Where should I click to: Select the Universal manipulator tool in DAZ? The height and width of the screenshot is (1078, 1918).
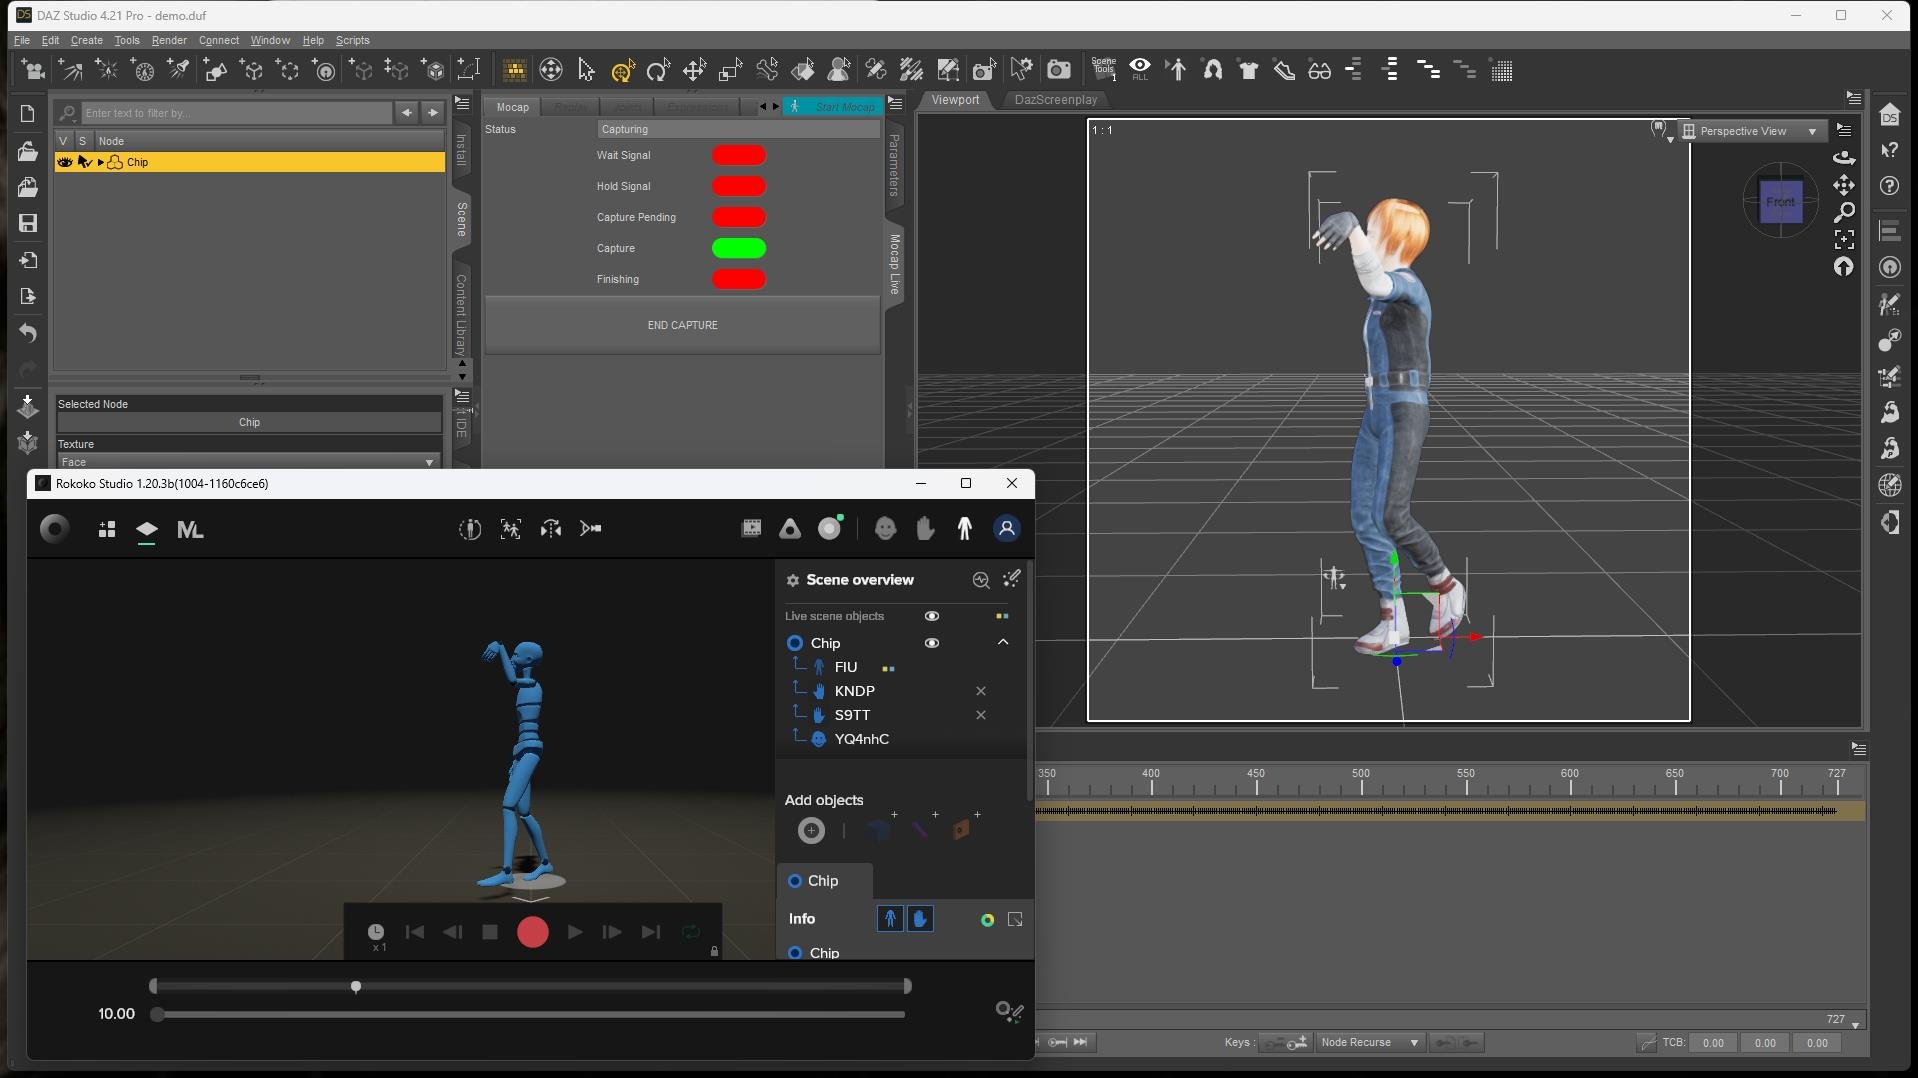click(x=622, y=70)
